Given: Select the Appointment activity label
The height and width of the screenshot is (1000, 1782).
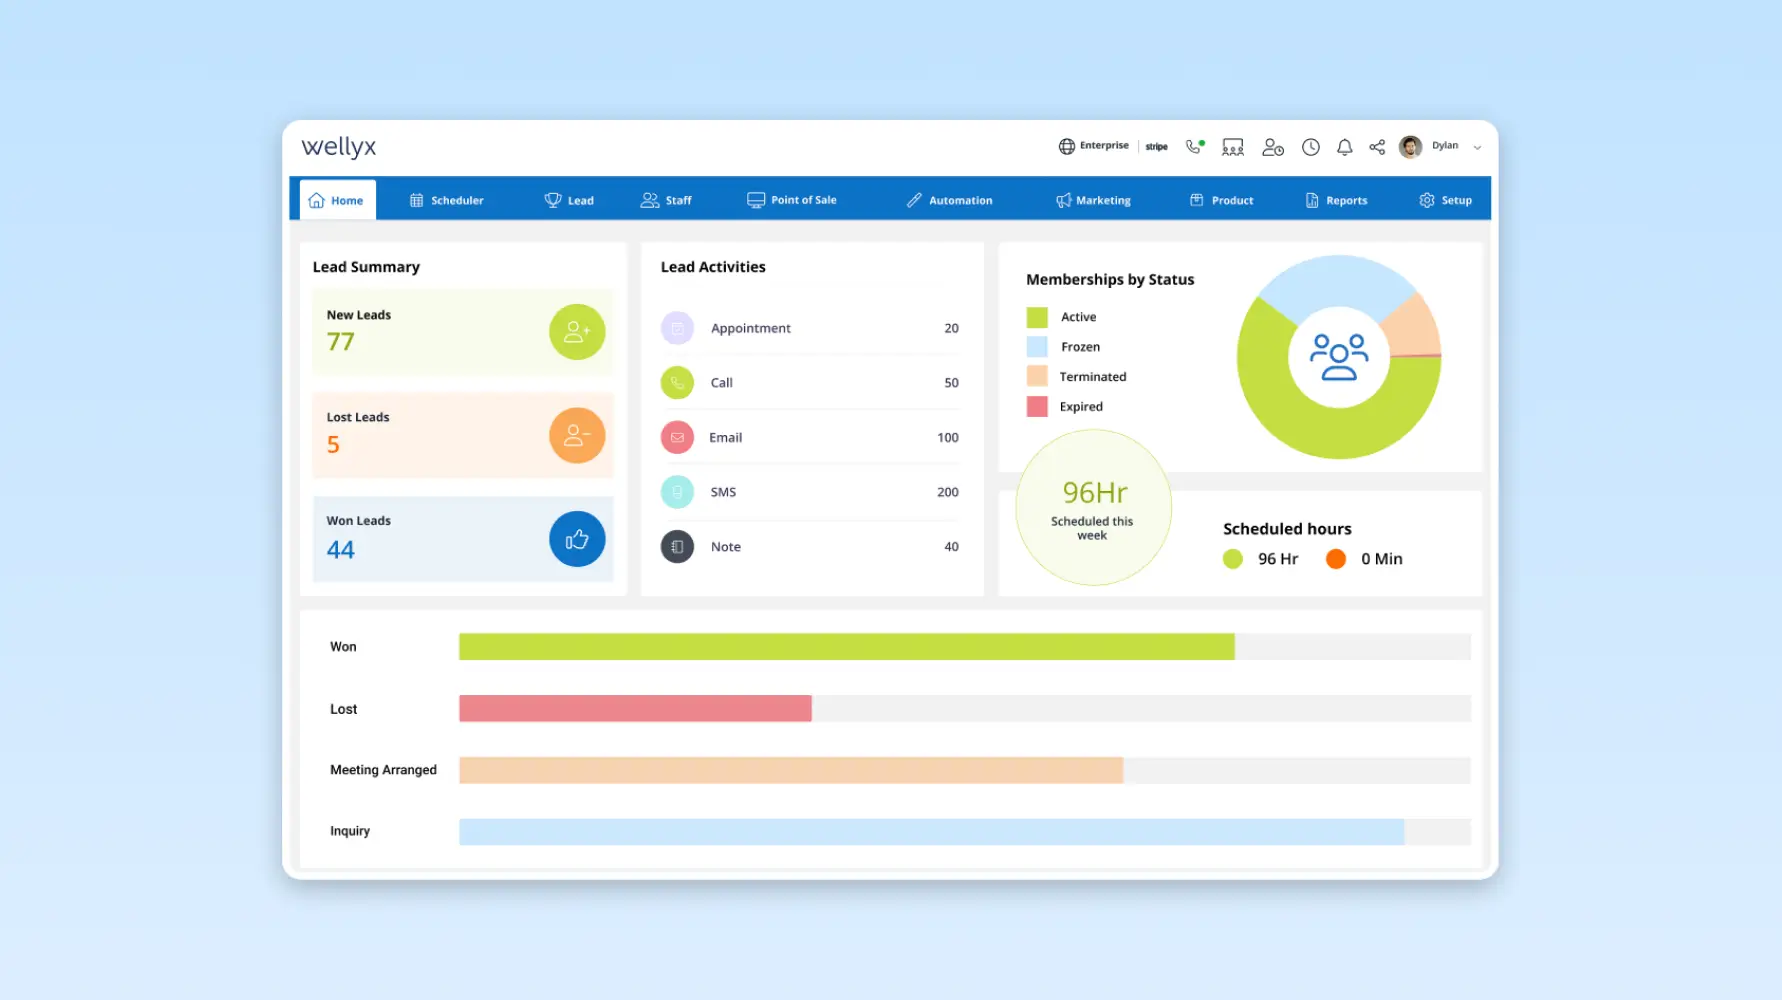Looking at the screenshot, I should click(x=750, y=328).
